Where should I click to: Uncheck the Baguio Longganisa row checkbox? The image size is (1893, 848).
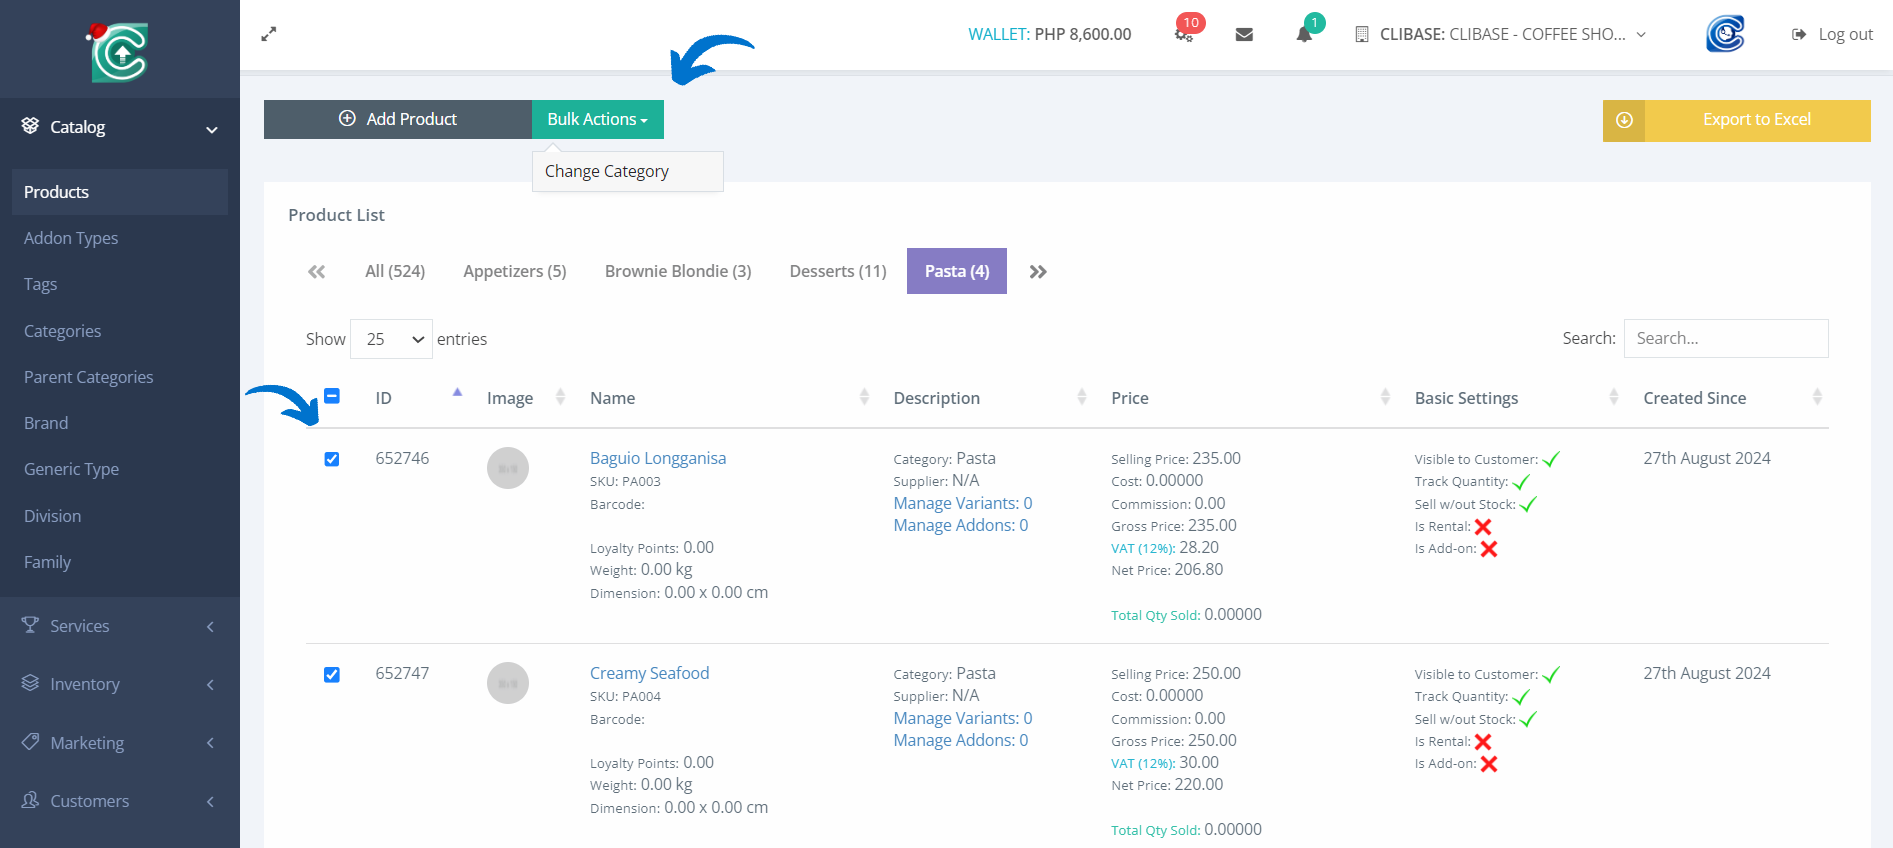click(x=332, y=459)
